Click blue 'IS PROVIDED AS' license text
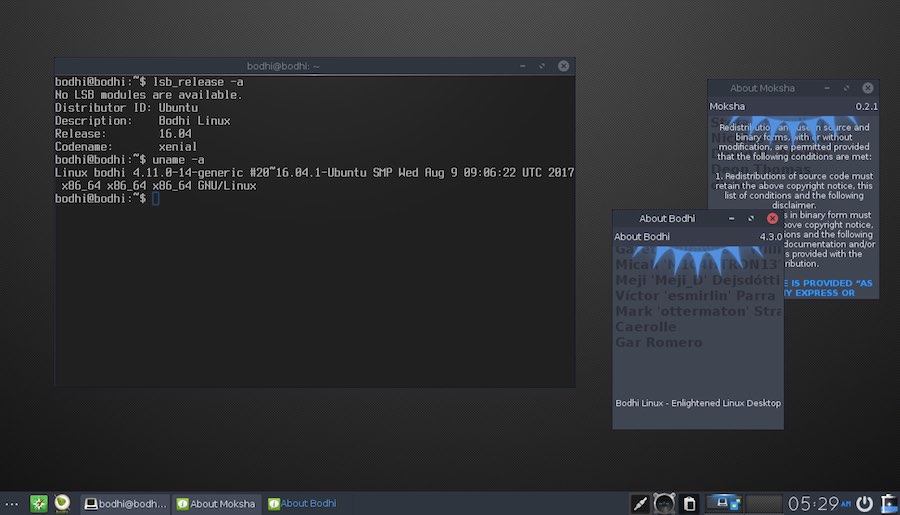Screen dimensions: 900x515 point(827,283)
